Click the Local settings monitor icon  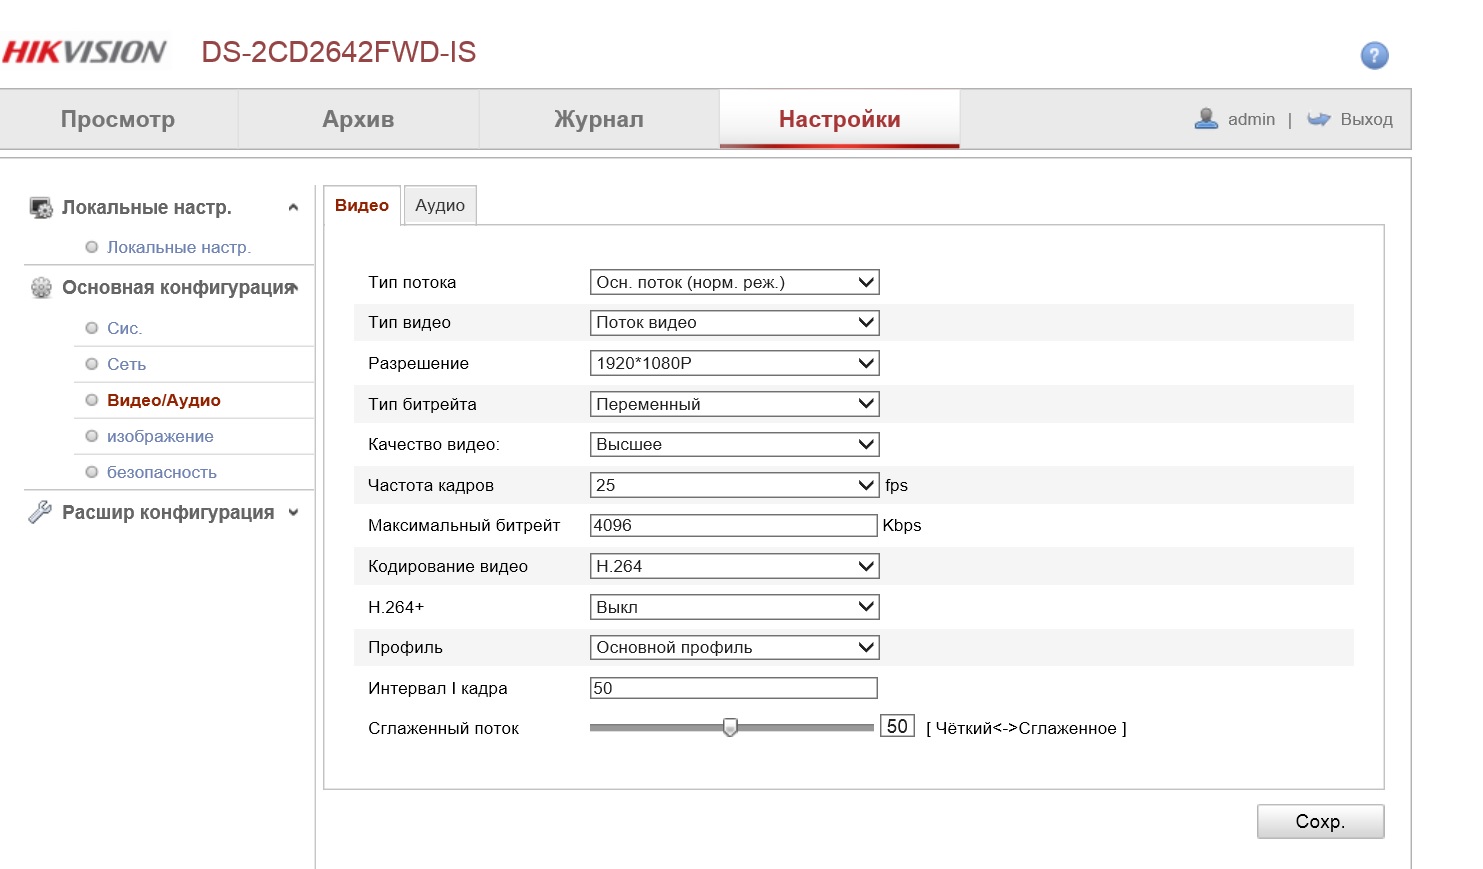(41, 208)
